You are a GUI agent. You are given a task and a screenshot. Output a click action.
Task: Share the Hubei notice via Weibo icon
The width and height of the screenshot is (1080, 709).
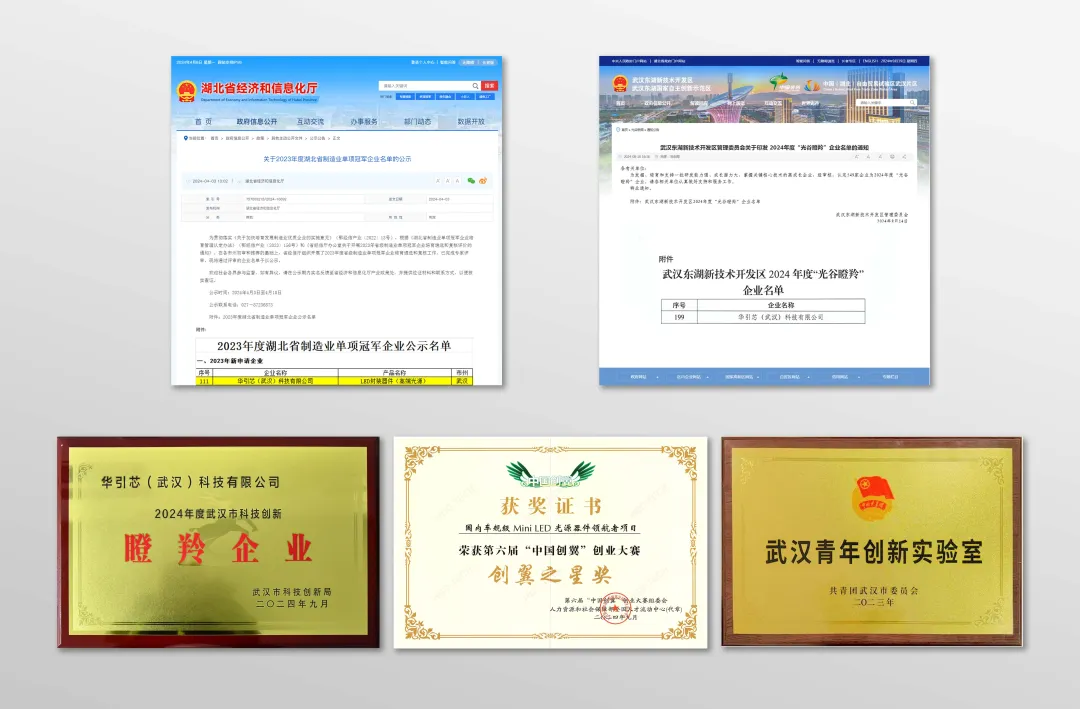pos(483,181)
